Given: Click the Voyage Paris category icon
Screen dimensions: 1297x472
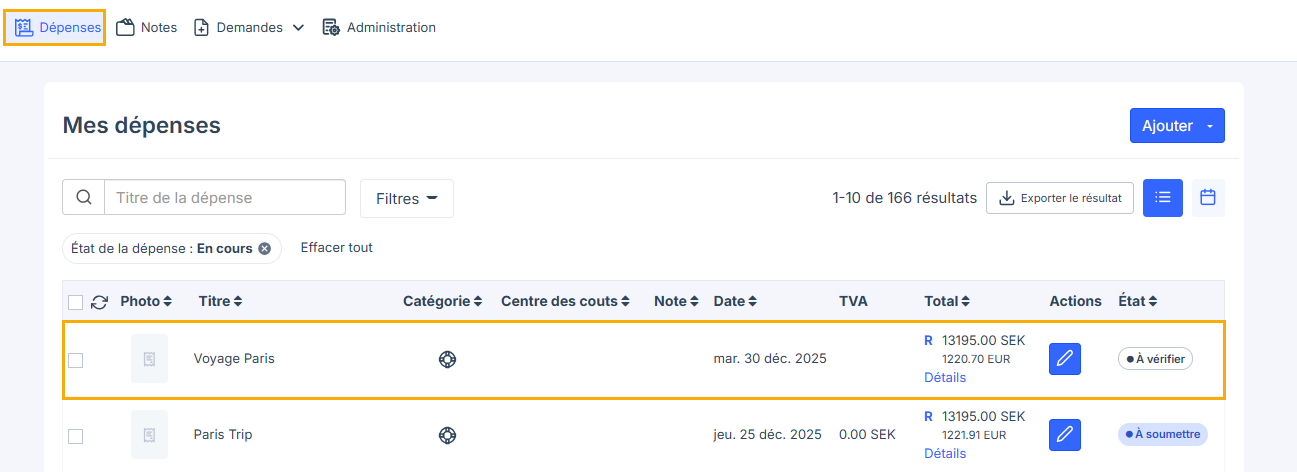Looking at the screenshot, I should (447, 359).
